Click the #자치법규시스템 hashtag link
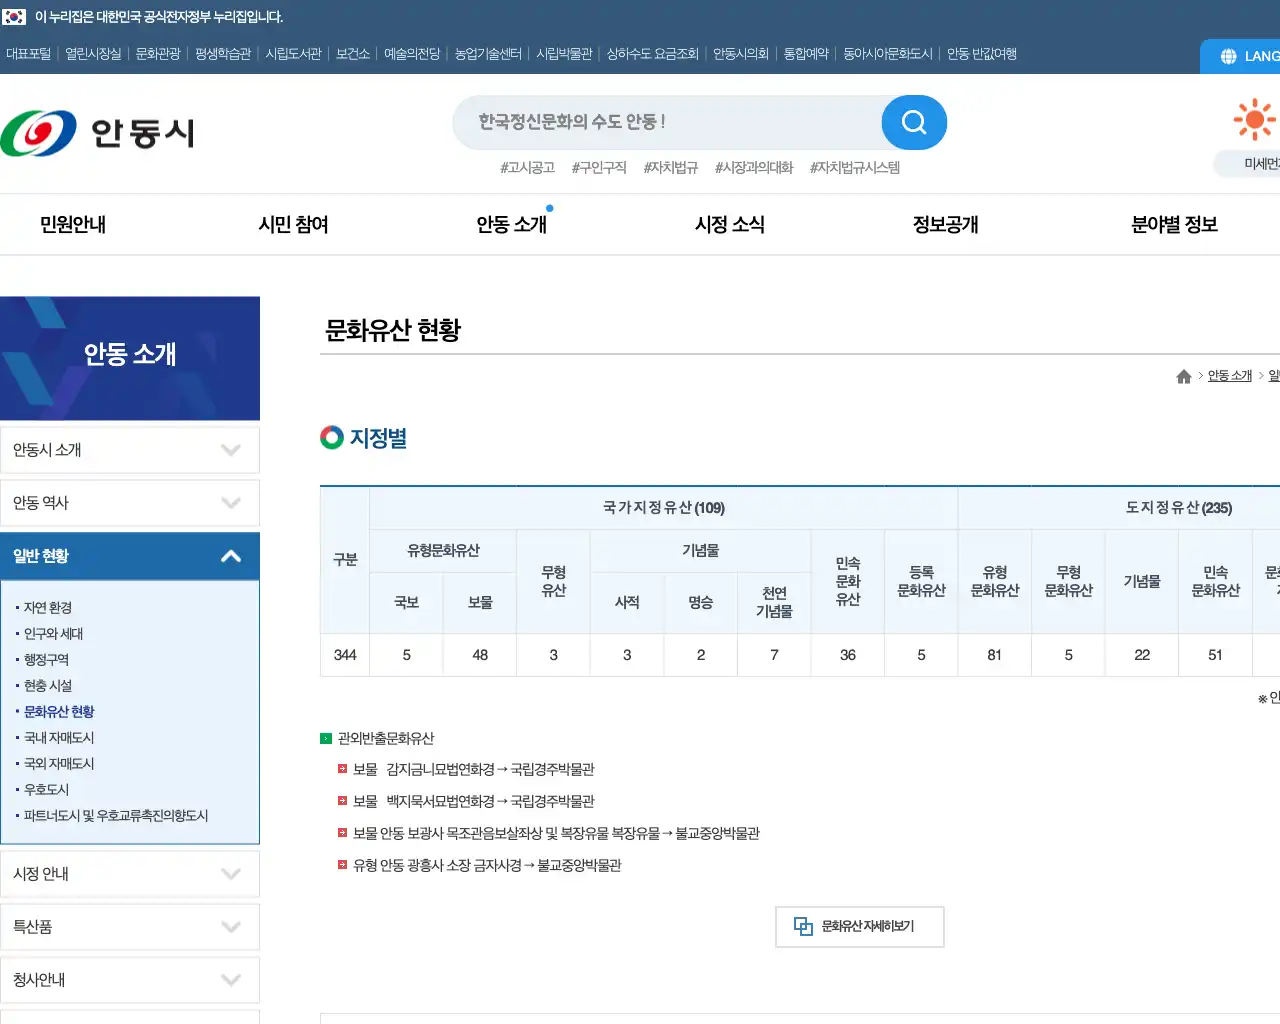1280x1024 pixels. 855,168
